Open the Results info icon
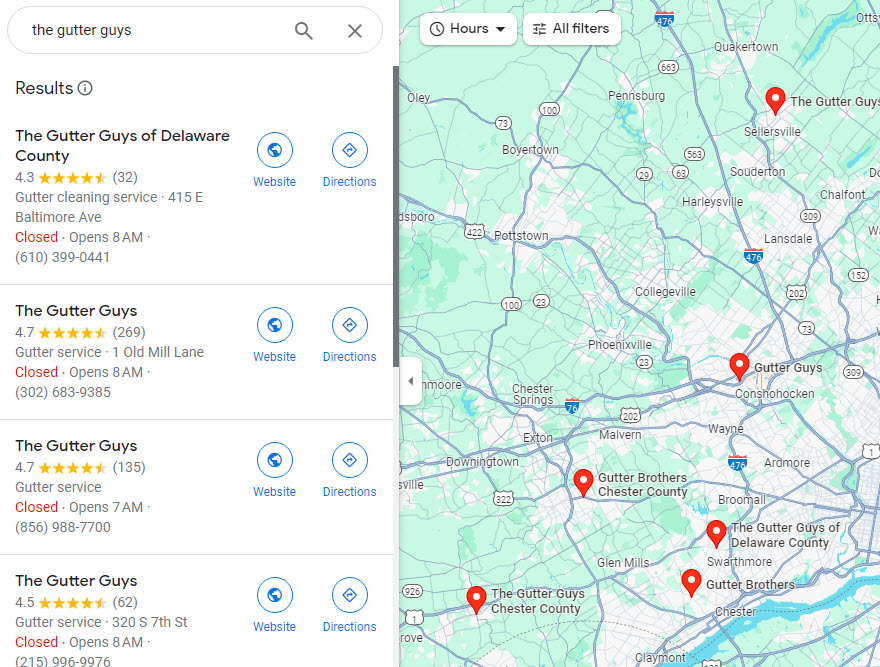 85,88
